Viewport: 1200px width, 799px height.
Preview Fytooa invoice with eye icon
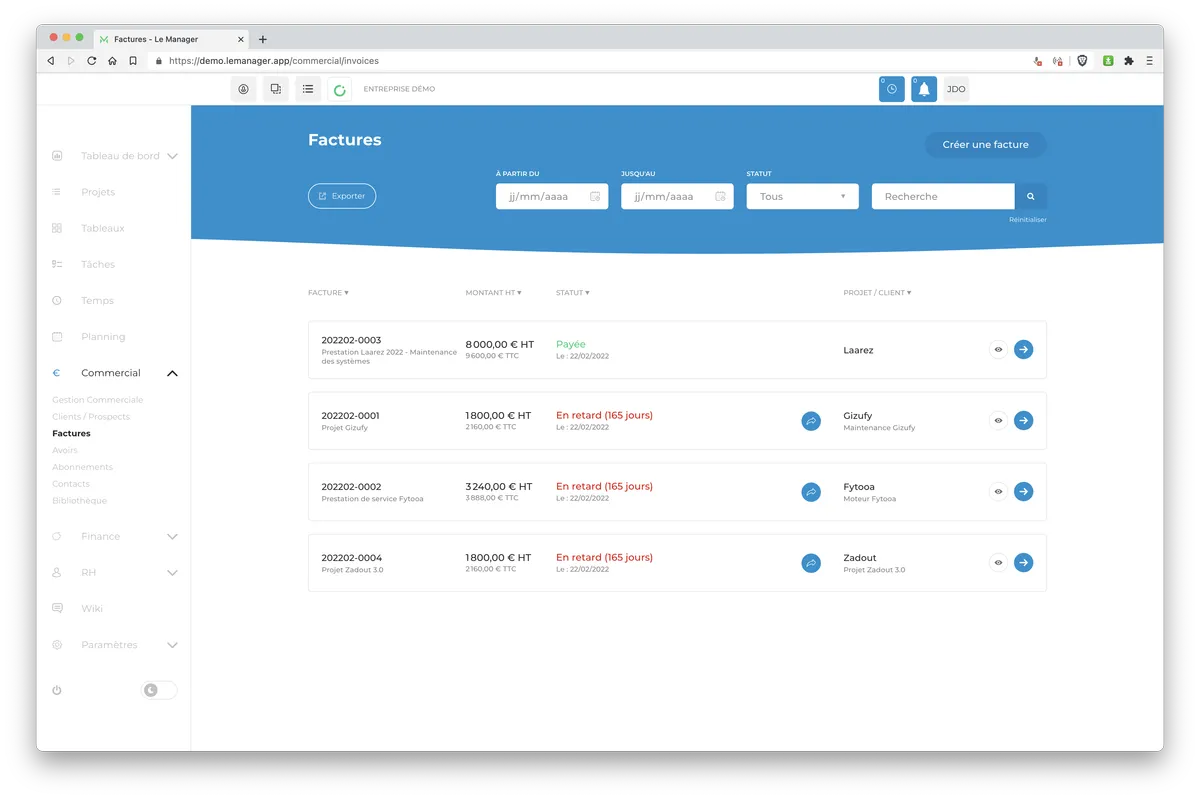coord(998,492)
